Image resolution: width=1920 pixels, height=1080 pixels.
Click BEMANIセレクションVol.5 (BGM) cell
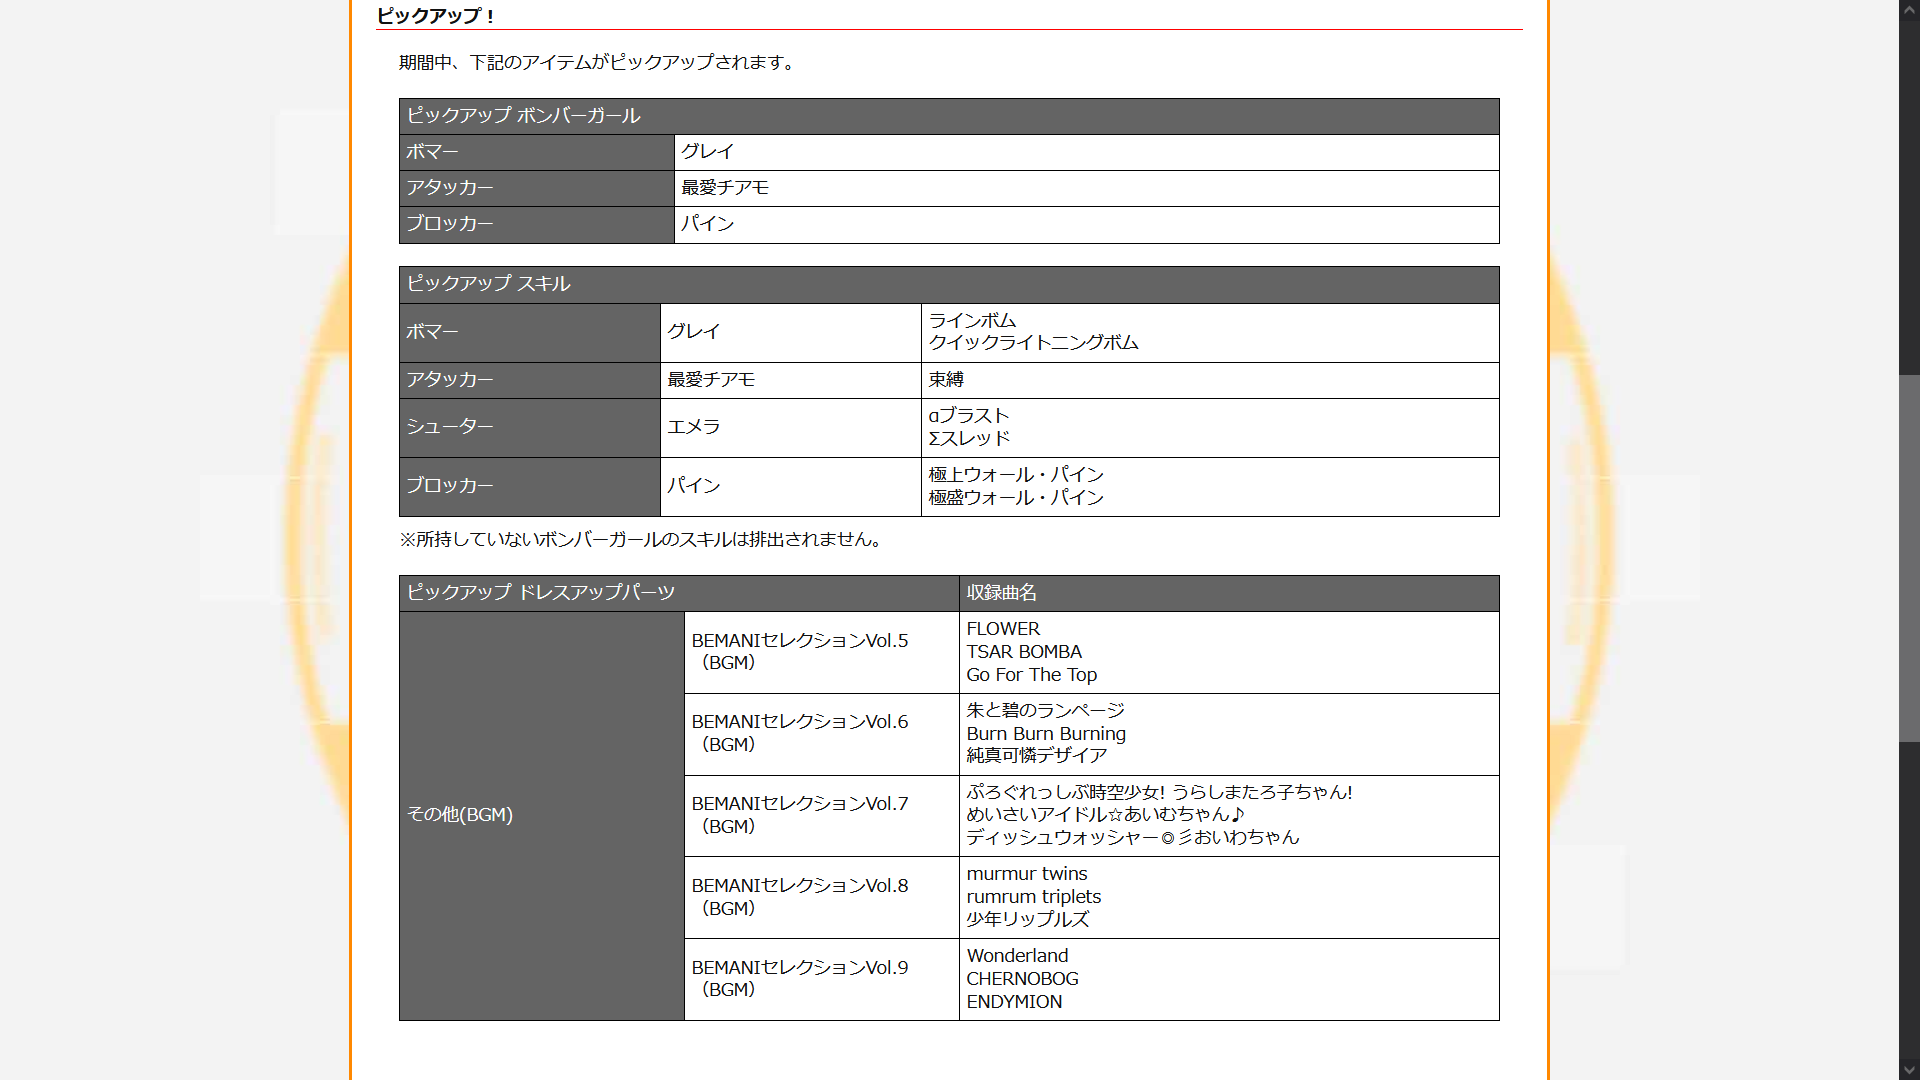coord(822,652)
